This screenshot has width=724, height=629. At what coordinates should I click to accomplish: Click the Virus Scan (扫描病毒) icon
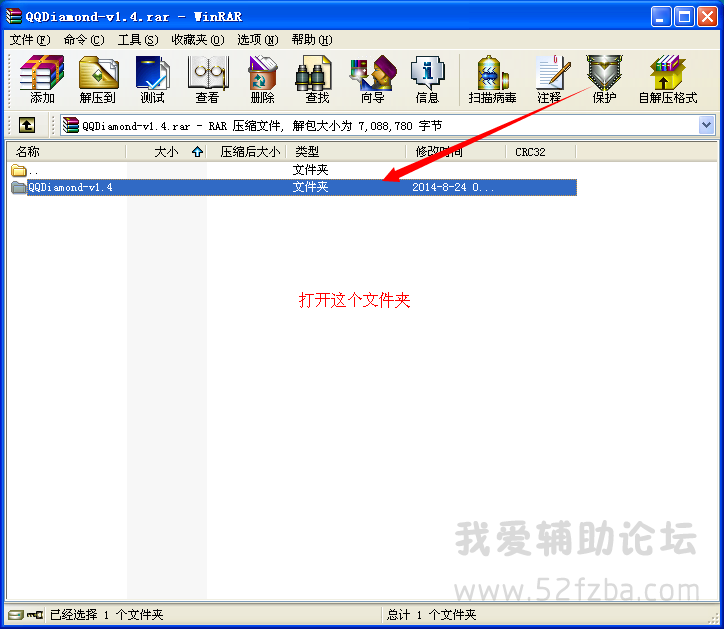[x=492, y=79]
